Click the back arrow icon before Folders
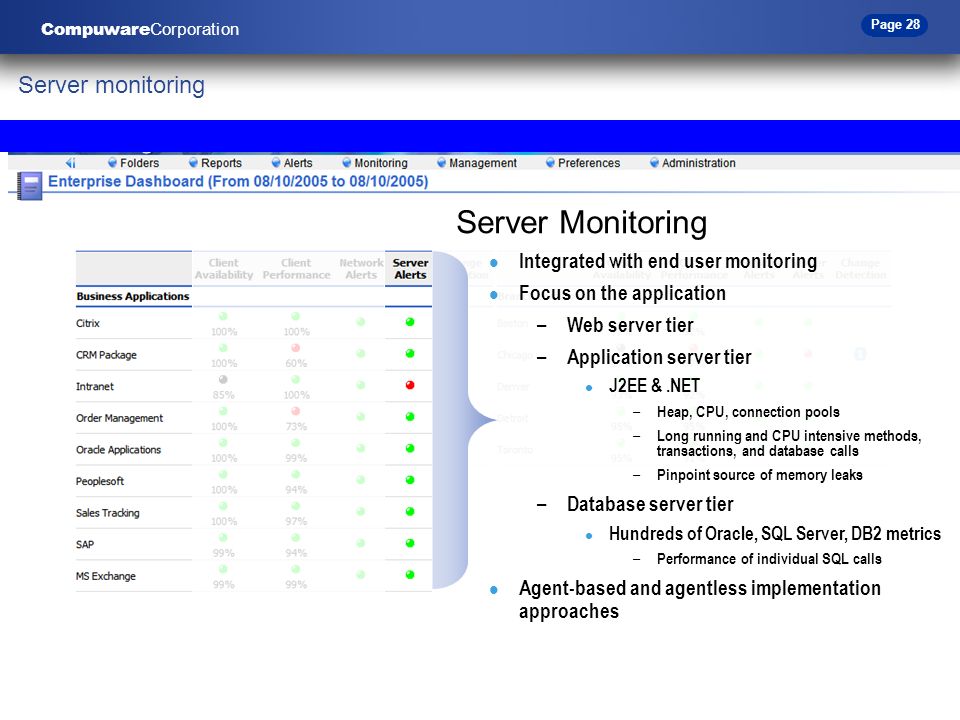Viewport: 960px width, 720px height. click(x=70, y=163)
